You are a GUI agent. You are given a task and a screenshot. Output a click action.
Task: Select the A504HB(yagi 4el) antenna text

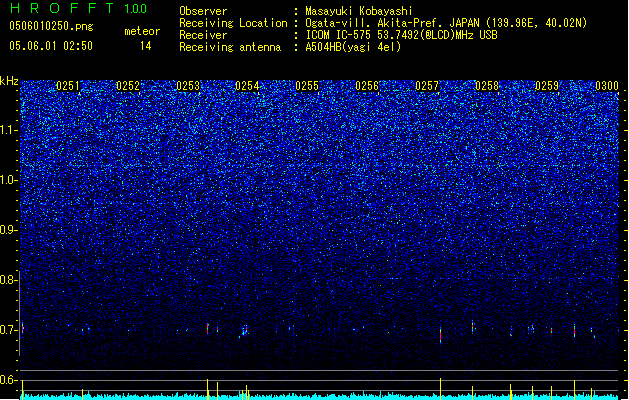(x=353, y=47)
